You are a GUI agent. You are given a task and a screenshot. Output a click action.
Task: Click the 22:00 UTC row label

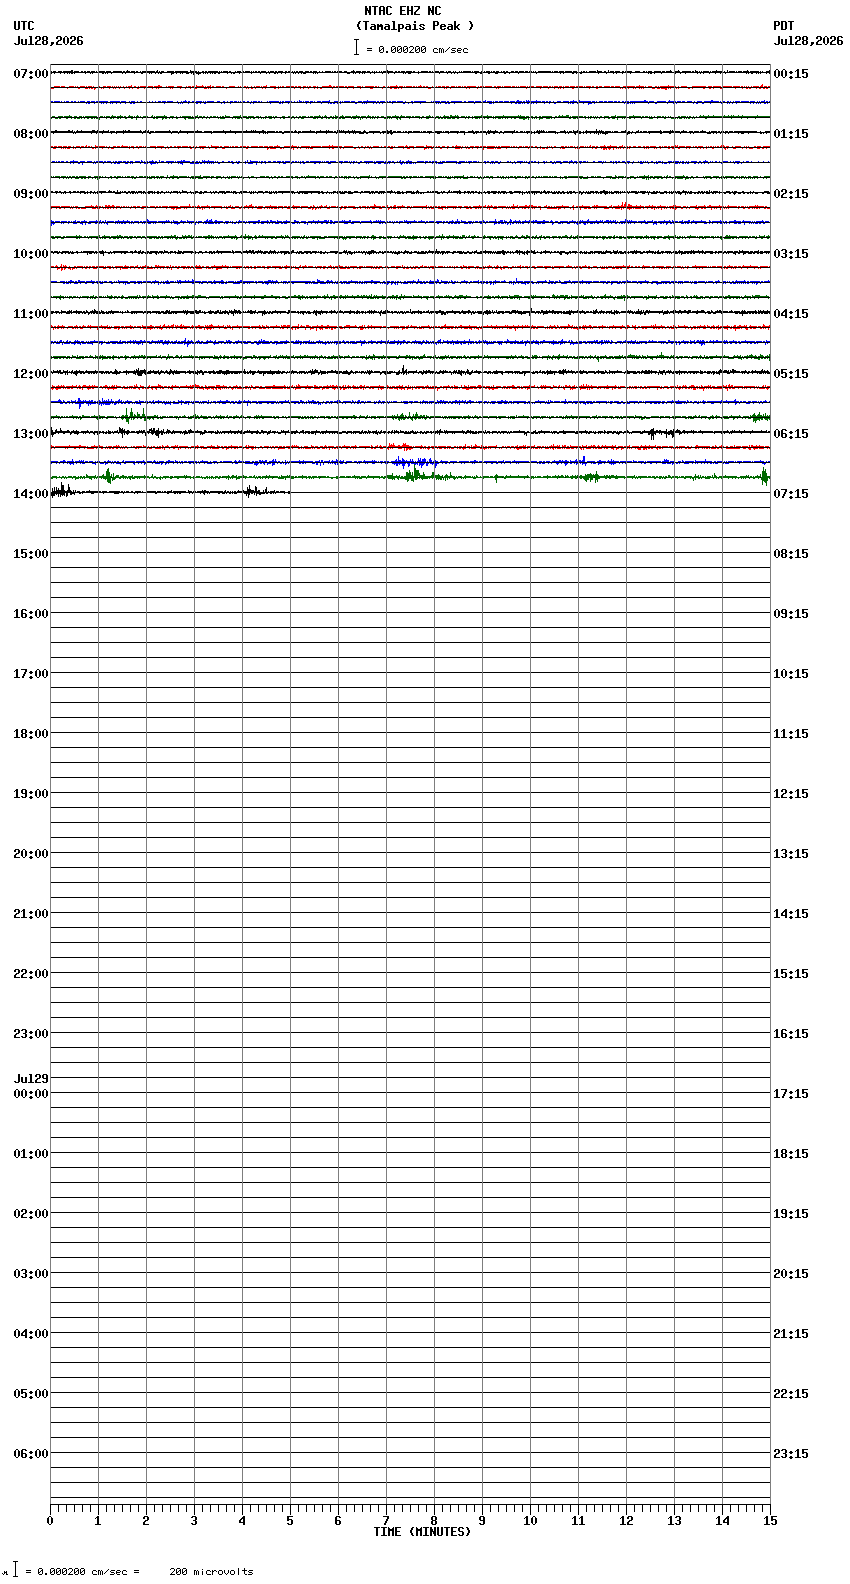(31, 974)
